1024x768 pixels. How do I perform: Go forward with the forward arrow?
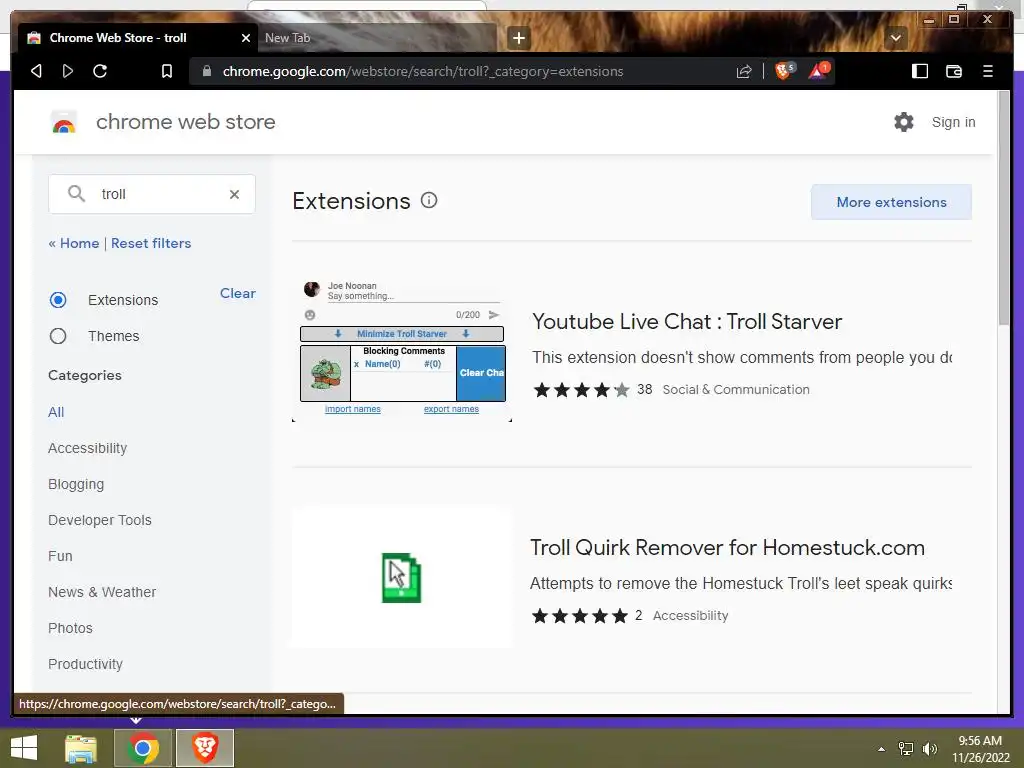(x=68, y=71)
